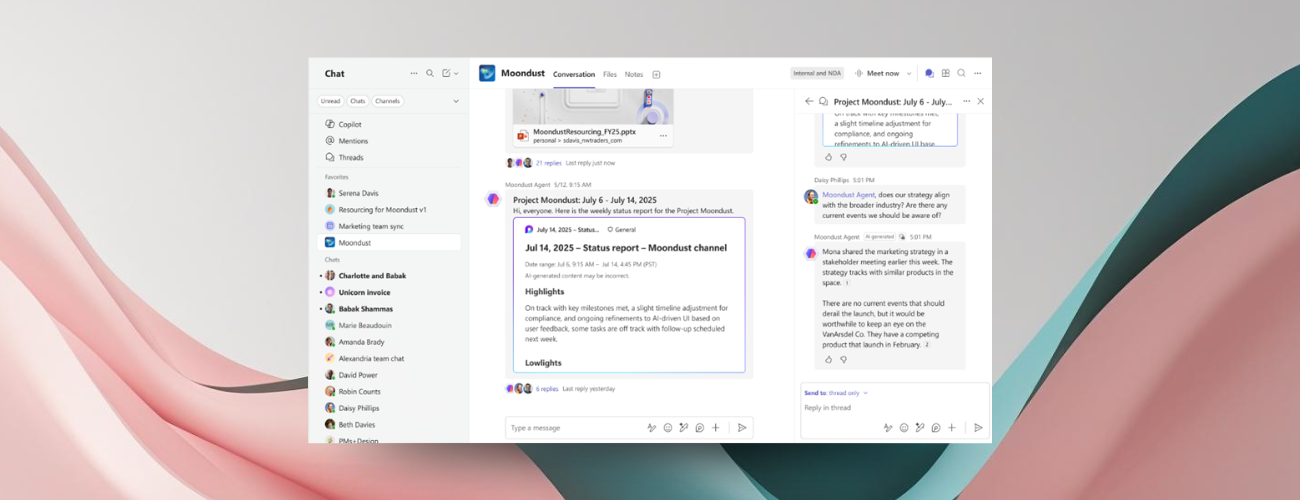
Task: Thumbs up the Moondust Agent strategy reply
Action: [x=828, y=359]
